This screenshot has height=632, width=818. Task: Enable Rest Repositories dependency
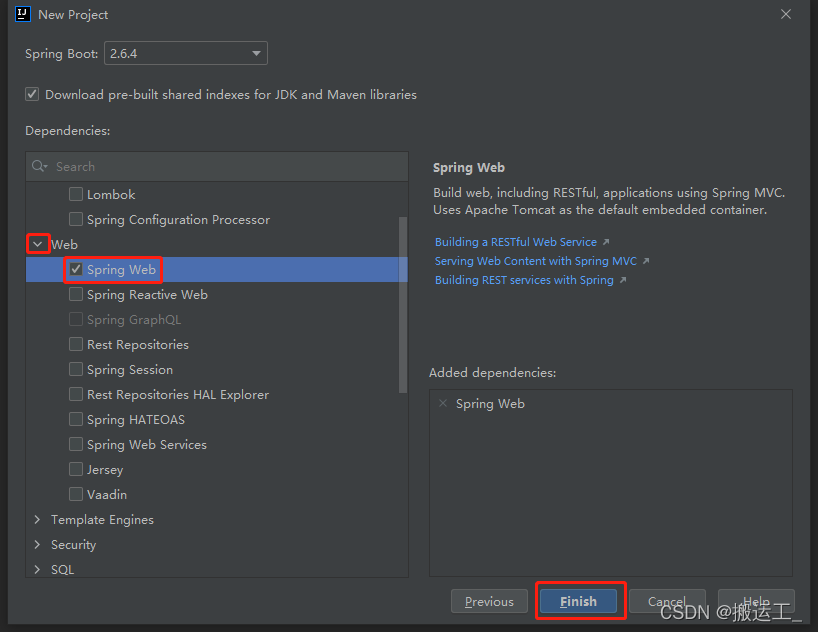(x=76, y=344)
